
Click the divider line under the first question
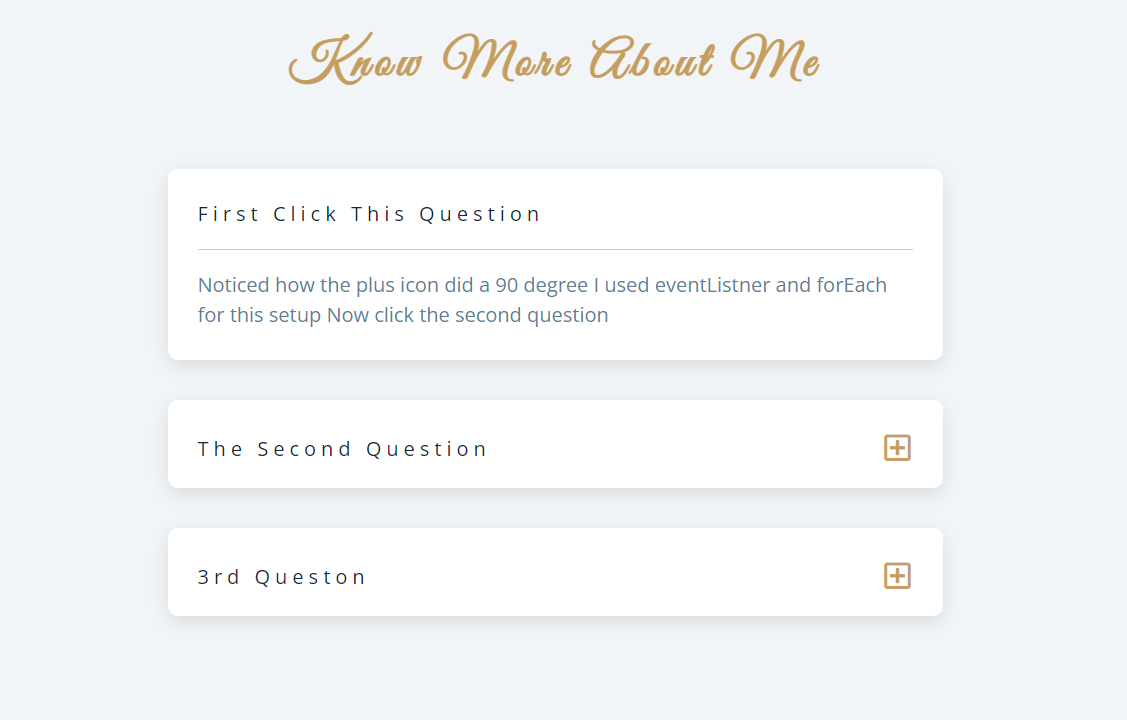[555, 249]
